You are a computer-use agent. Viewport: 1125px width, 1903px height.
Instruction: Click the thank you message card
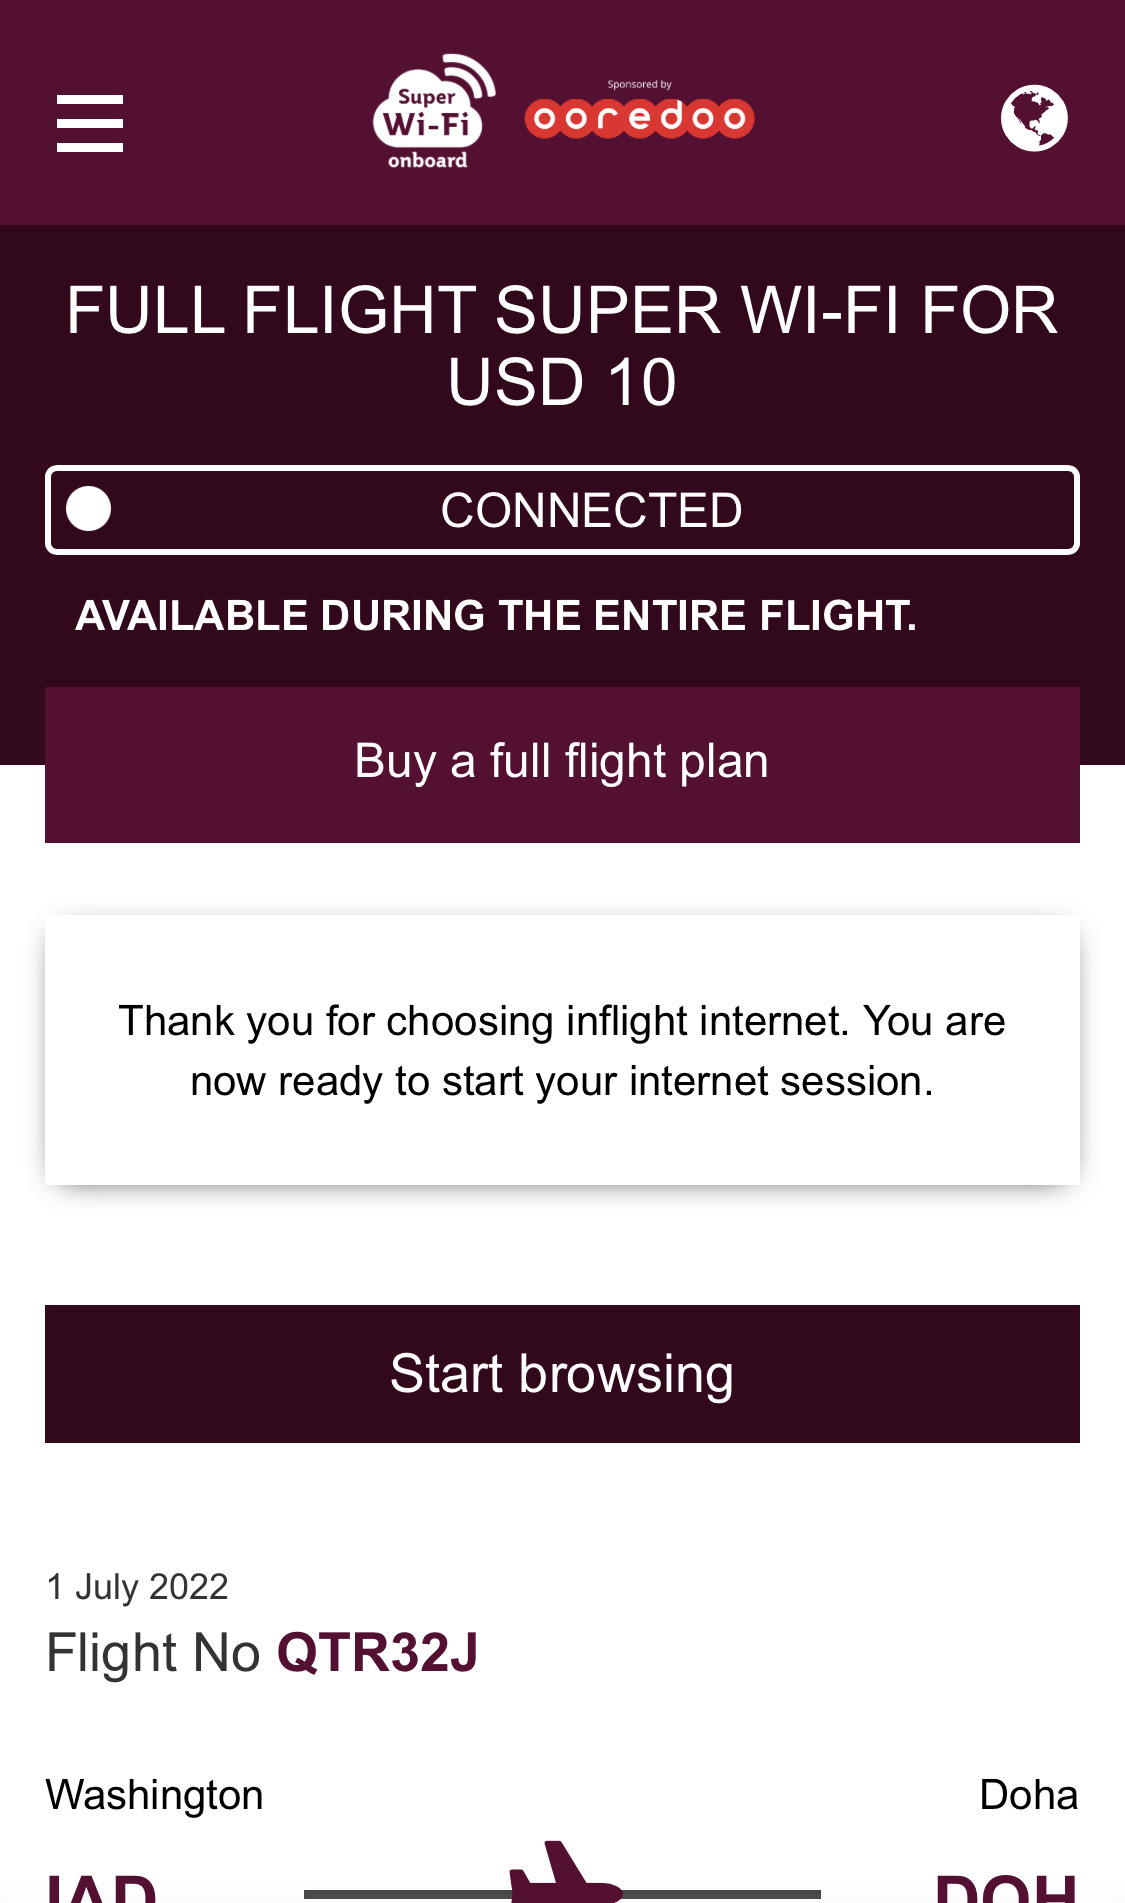562,1050
